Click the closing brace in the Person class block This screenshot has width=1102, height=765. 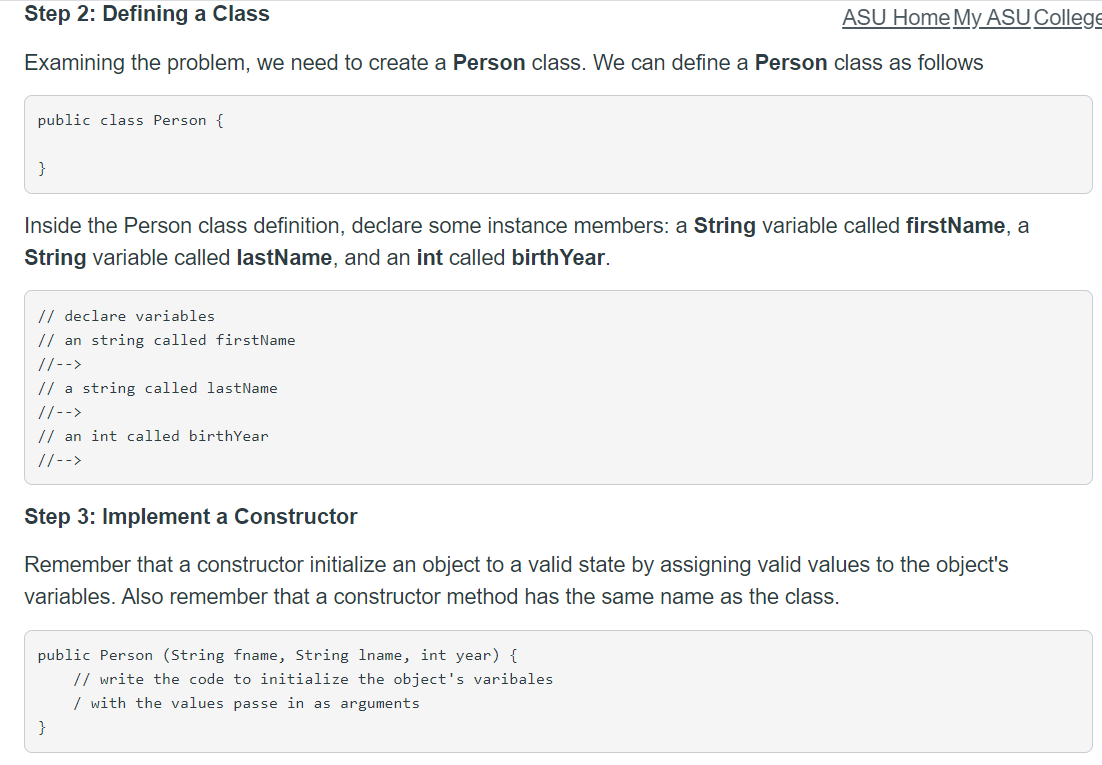click(41, 168)
